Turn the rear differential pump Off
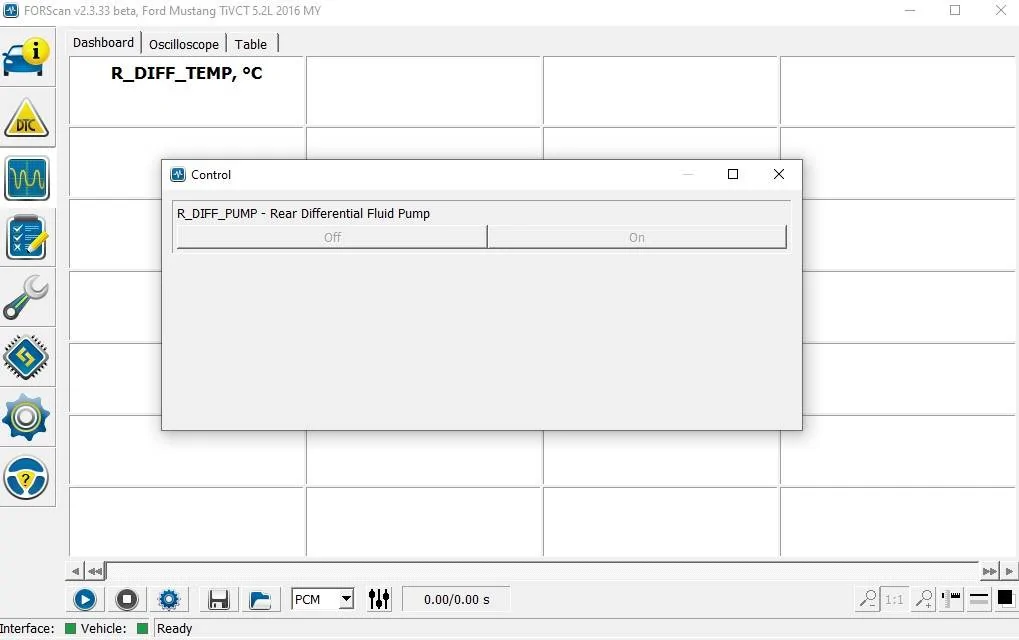1019x640 pixels. [332, 237]
